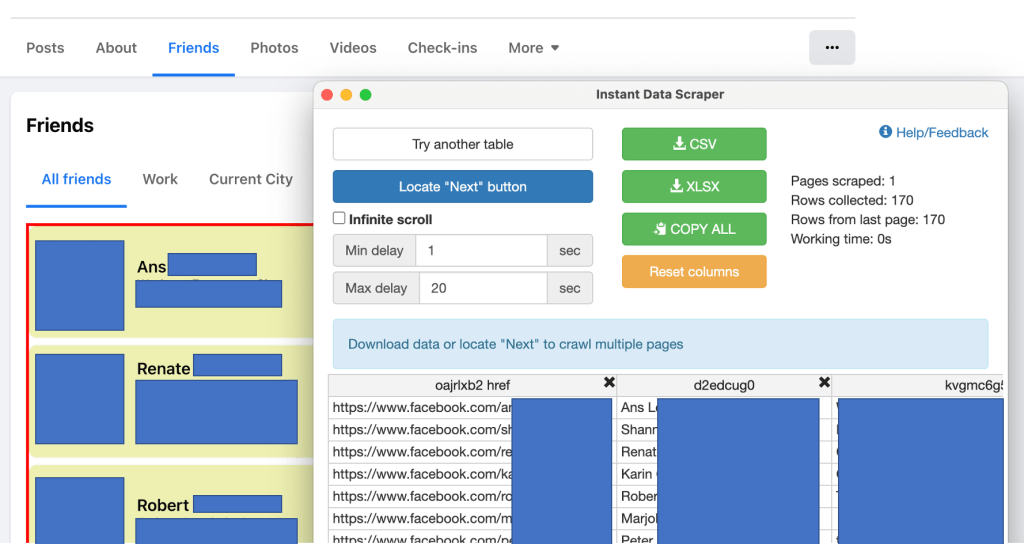The image size is (1024, 544).
Task: Select the Friends tab
Action: point(193,48)
